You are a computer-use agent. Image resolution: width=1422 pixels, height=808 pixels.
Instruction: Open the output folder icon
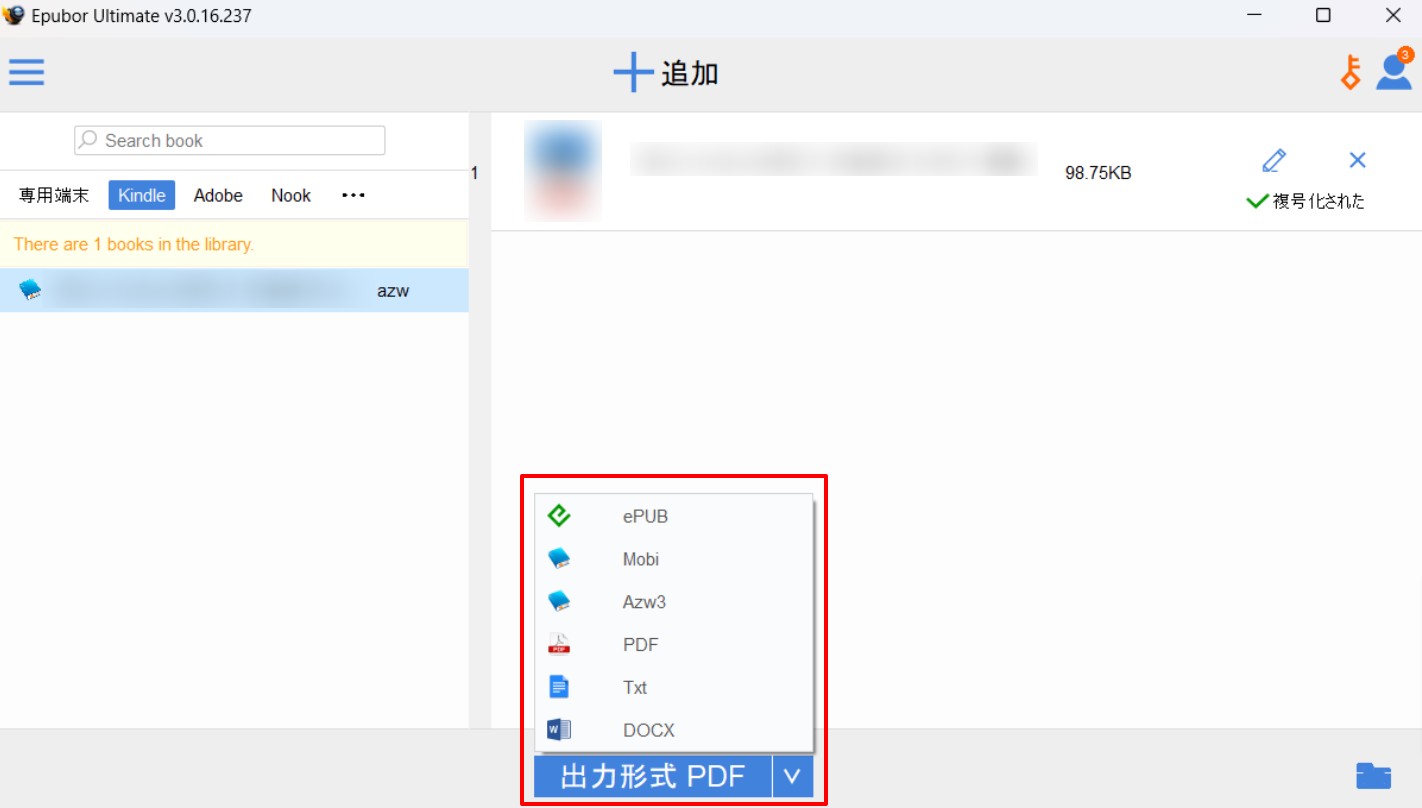click(x=1373, y=776)
